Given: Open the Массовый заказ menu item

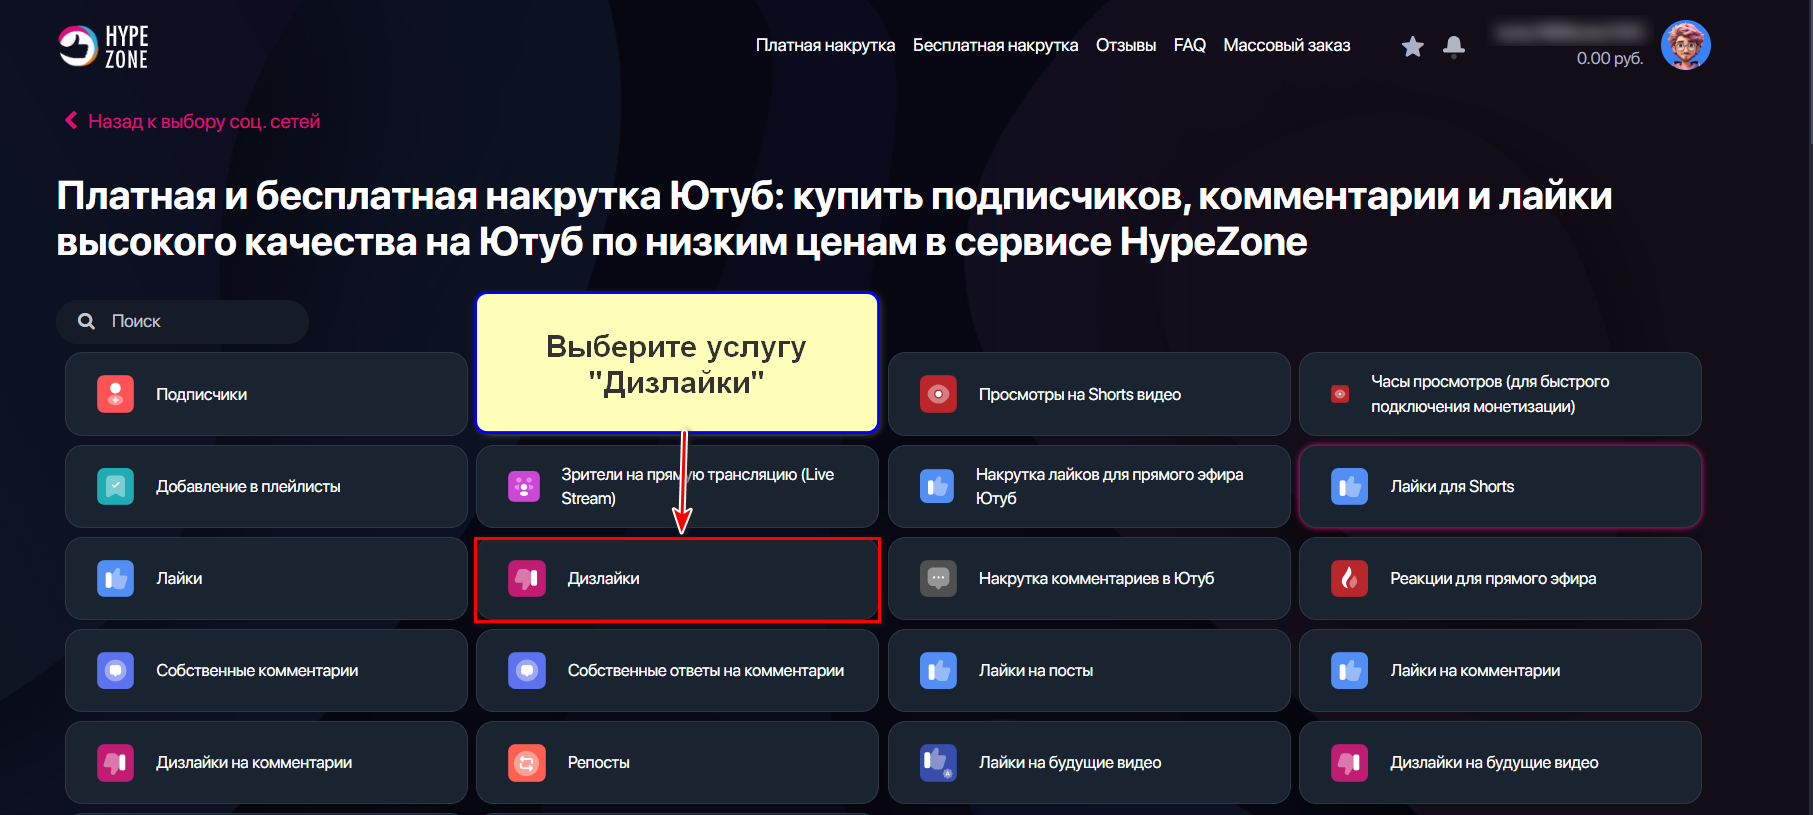Looking at the screenshot, I should point(1286,45).
